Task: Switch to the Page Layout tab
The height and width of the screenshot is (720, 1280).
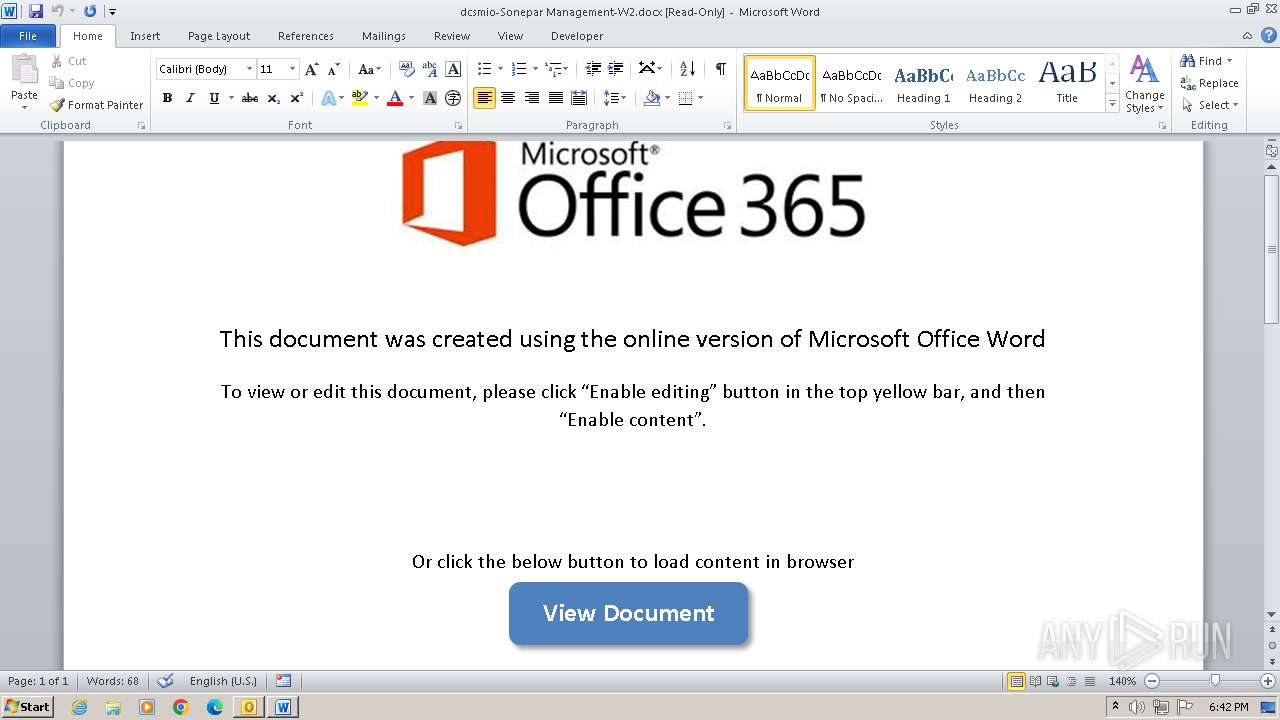Action: click(219, 36)
